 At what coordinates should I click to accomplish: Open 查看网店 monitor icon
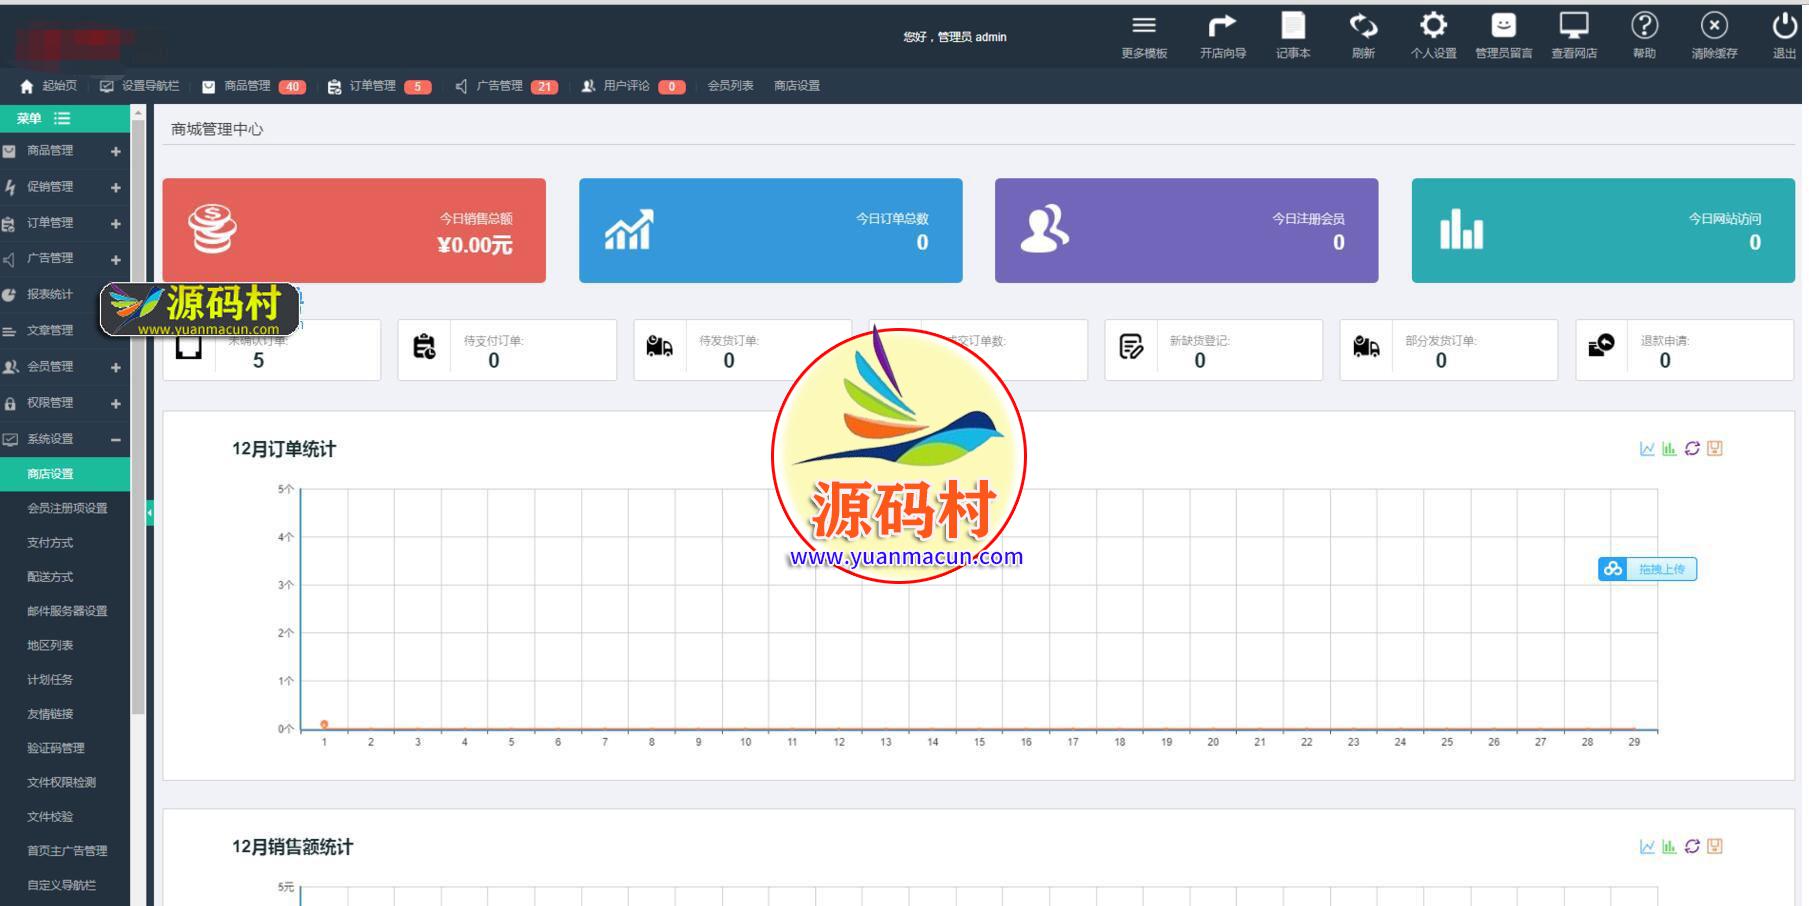(x=1574, y=27)
